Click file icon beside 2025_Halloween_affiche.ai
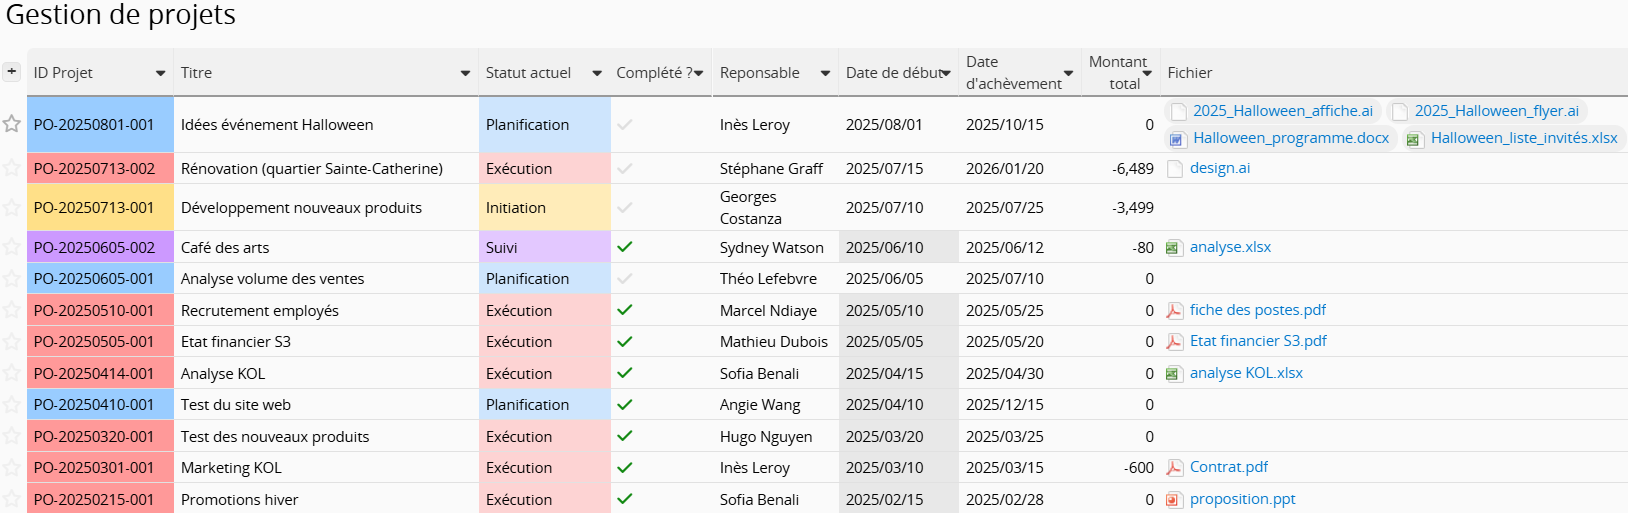This screenshot has width=1628, height=513. (1179, 111)
